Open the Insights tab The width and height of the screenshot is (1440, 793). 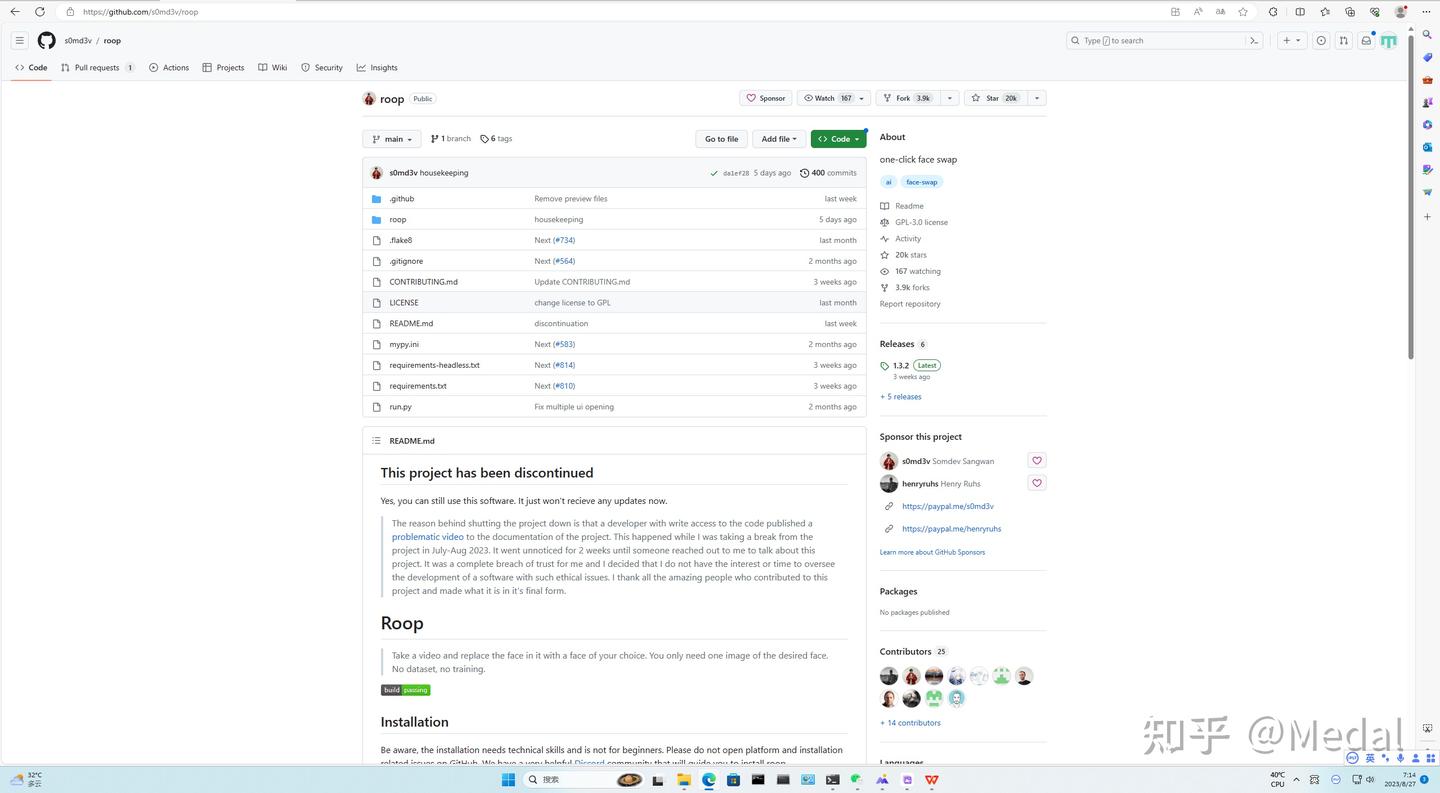pos(377,68)
